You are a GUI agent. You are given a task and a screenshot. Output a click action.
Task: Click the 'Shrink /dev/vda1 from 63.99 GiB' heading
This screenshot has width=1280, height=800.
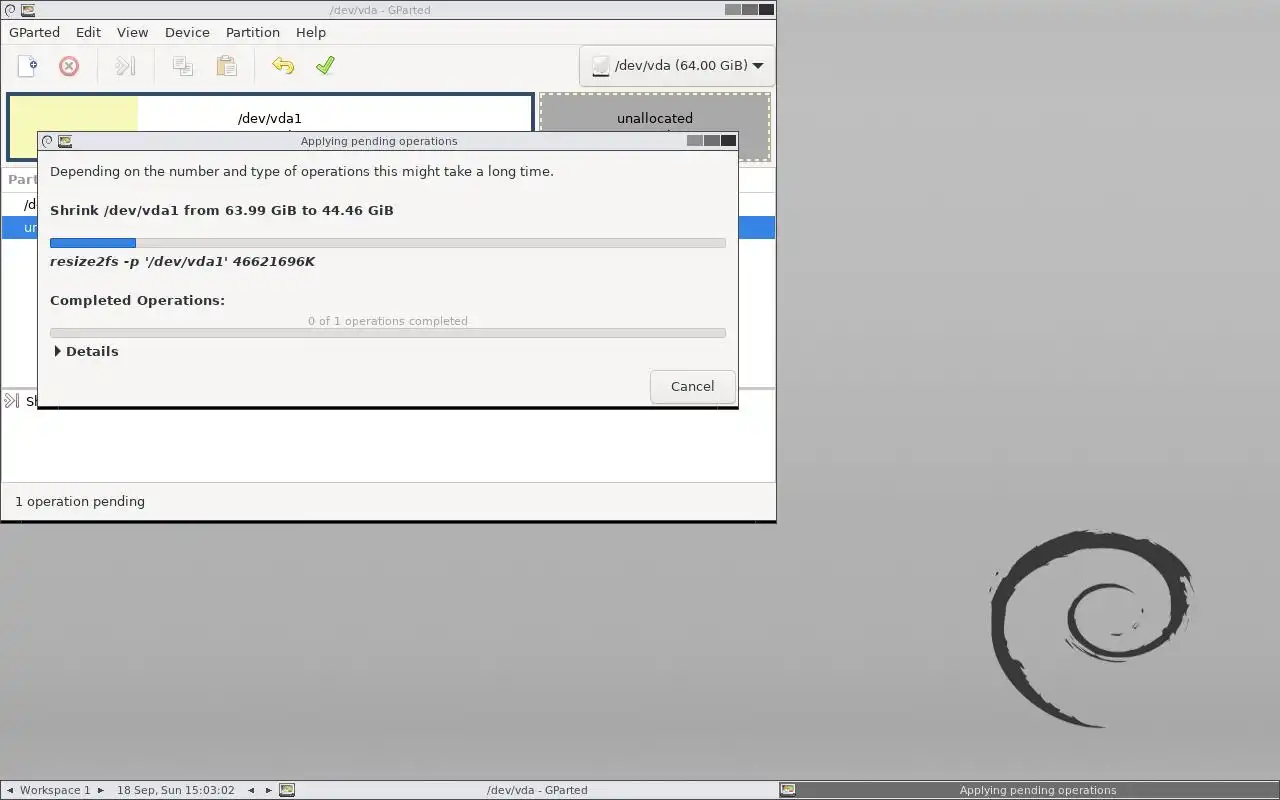point(222,210)
